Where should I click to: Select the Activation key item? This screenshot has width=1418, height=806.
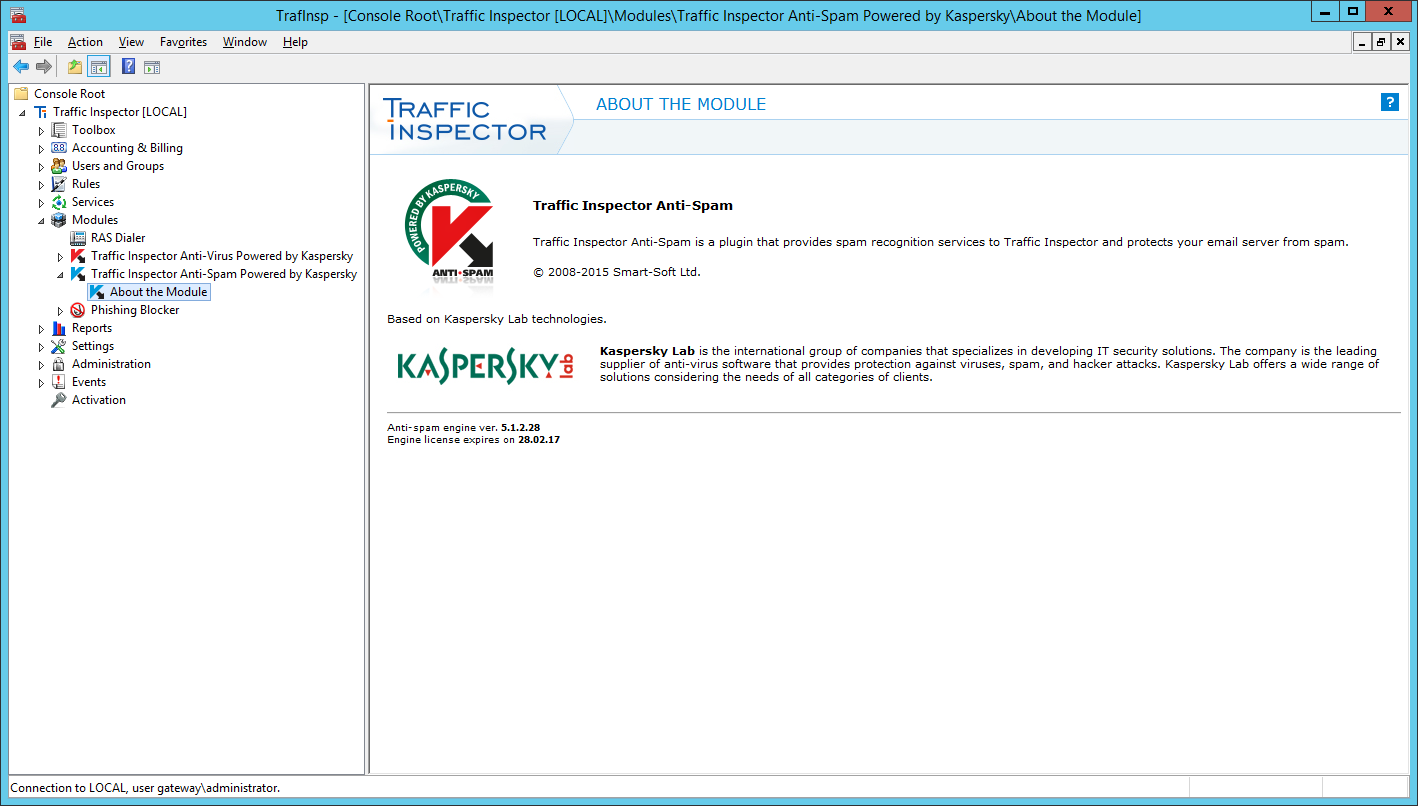click(98, 400)
